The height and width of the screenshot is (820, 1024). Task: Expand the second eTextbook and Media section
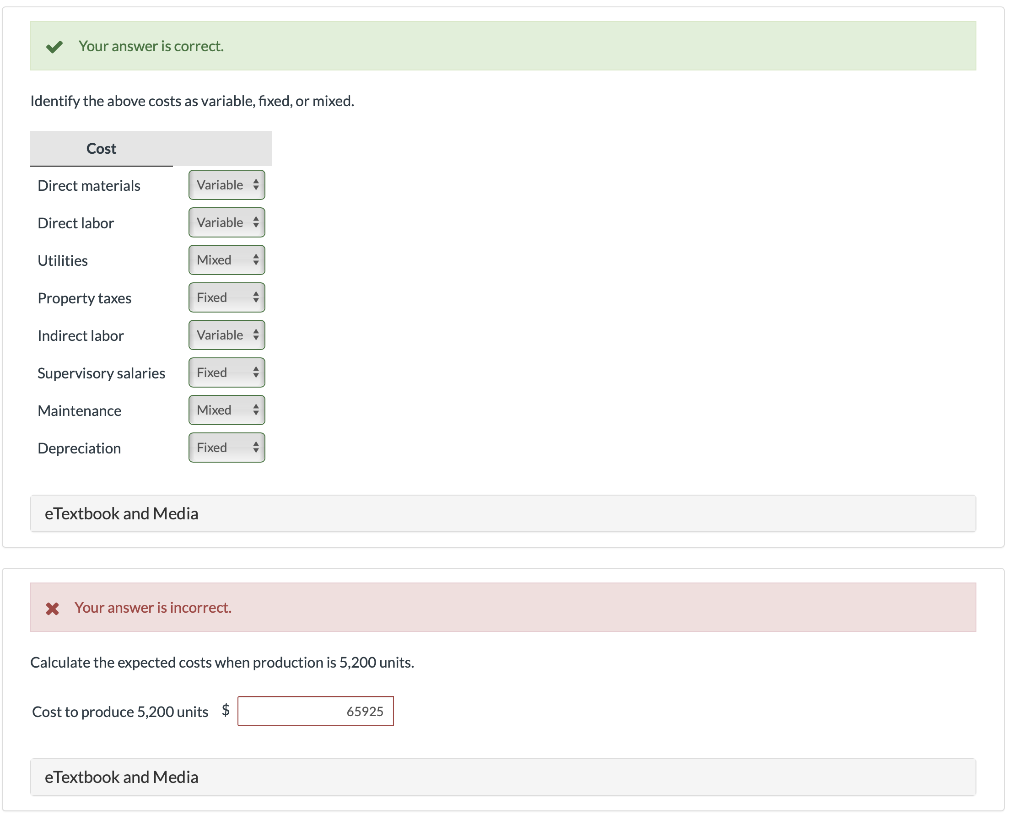(x=121, y=776)
